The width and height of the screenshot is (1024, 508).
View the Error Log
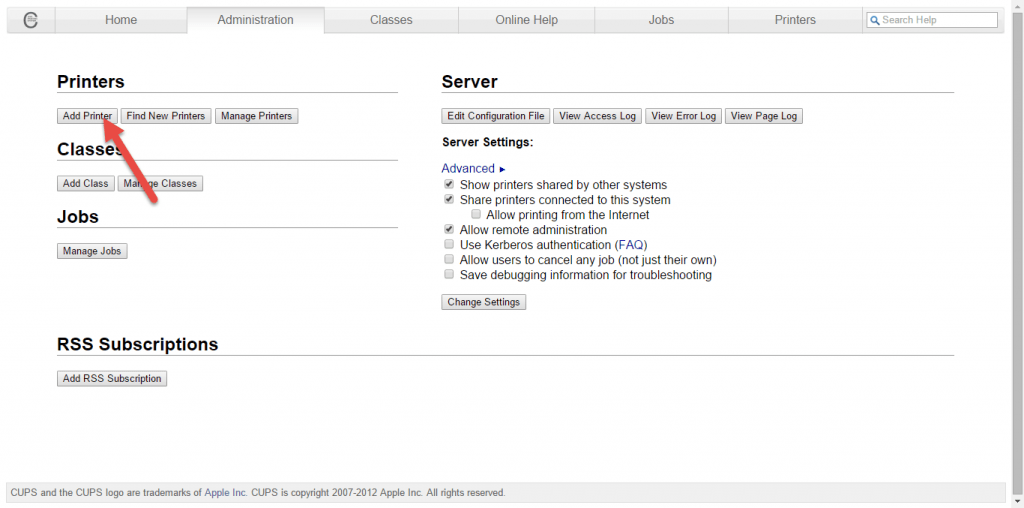[683, 116]
